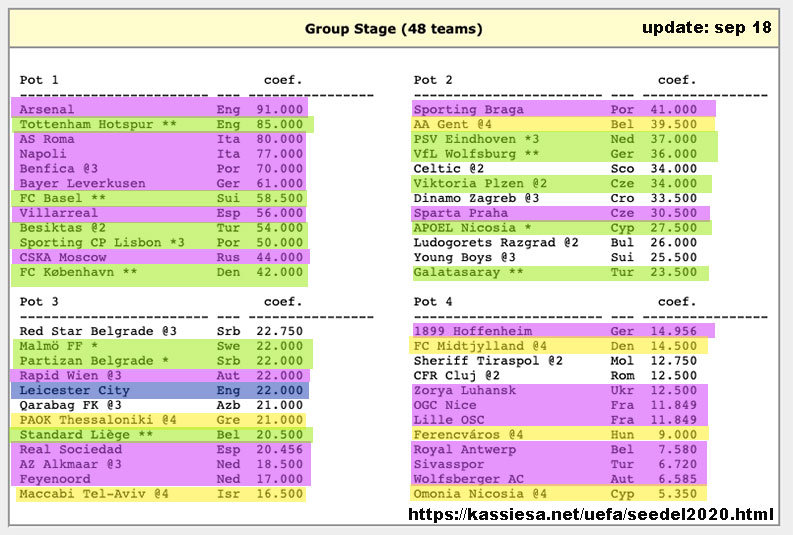Select the 'AS Roma' entry
The height and width of the screenshot is (535, 793).
(47, 139)
